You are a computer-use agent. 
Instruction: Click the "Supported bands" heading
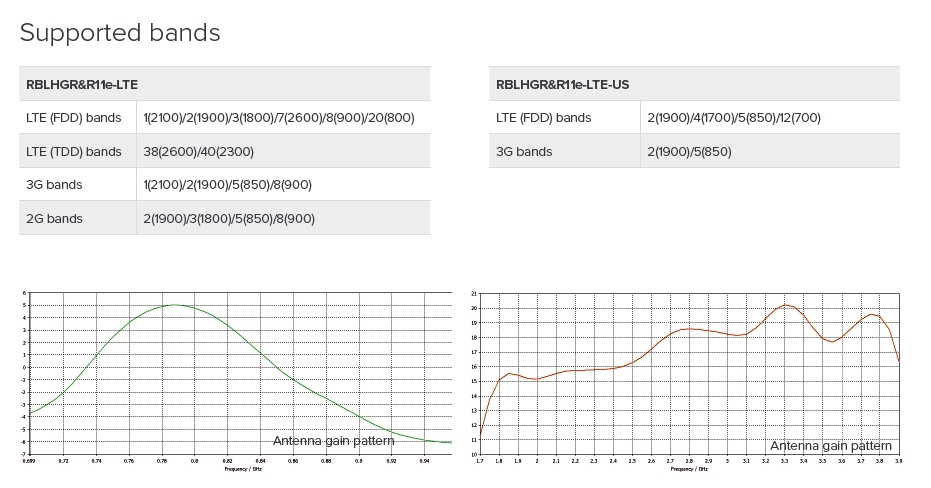[x=120, y=32]
